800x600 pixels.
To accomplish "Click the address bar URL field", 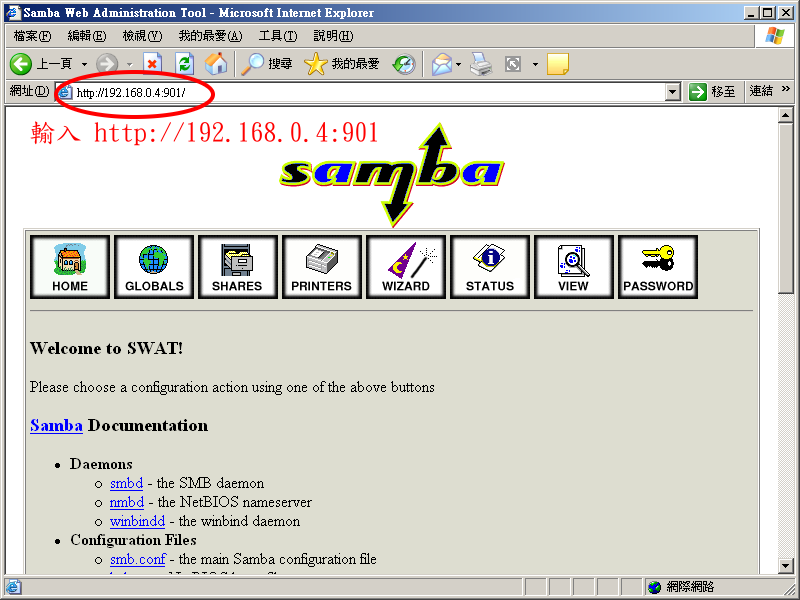I will (x=360, y=92).
